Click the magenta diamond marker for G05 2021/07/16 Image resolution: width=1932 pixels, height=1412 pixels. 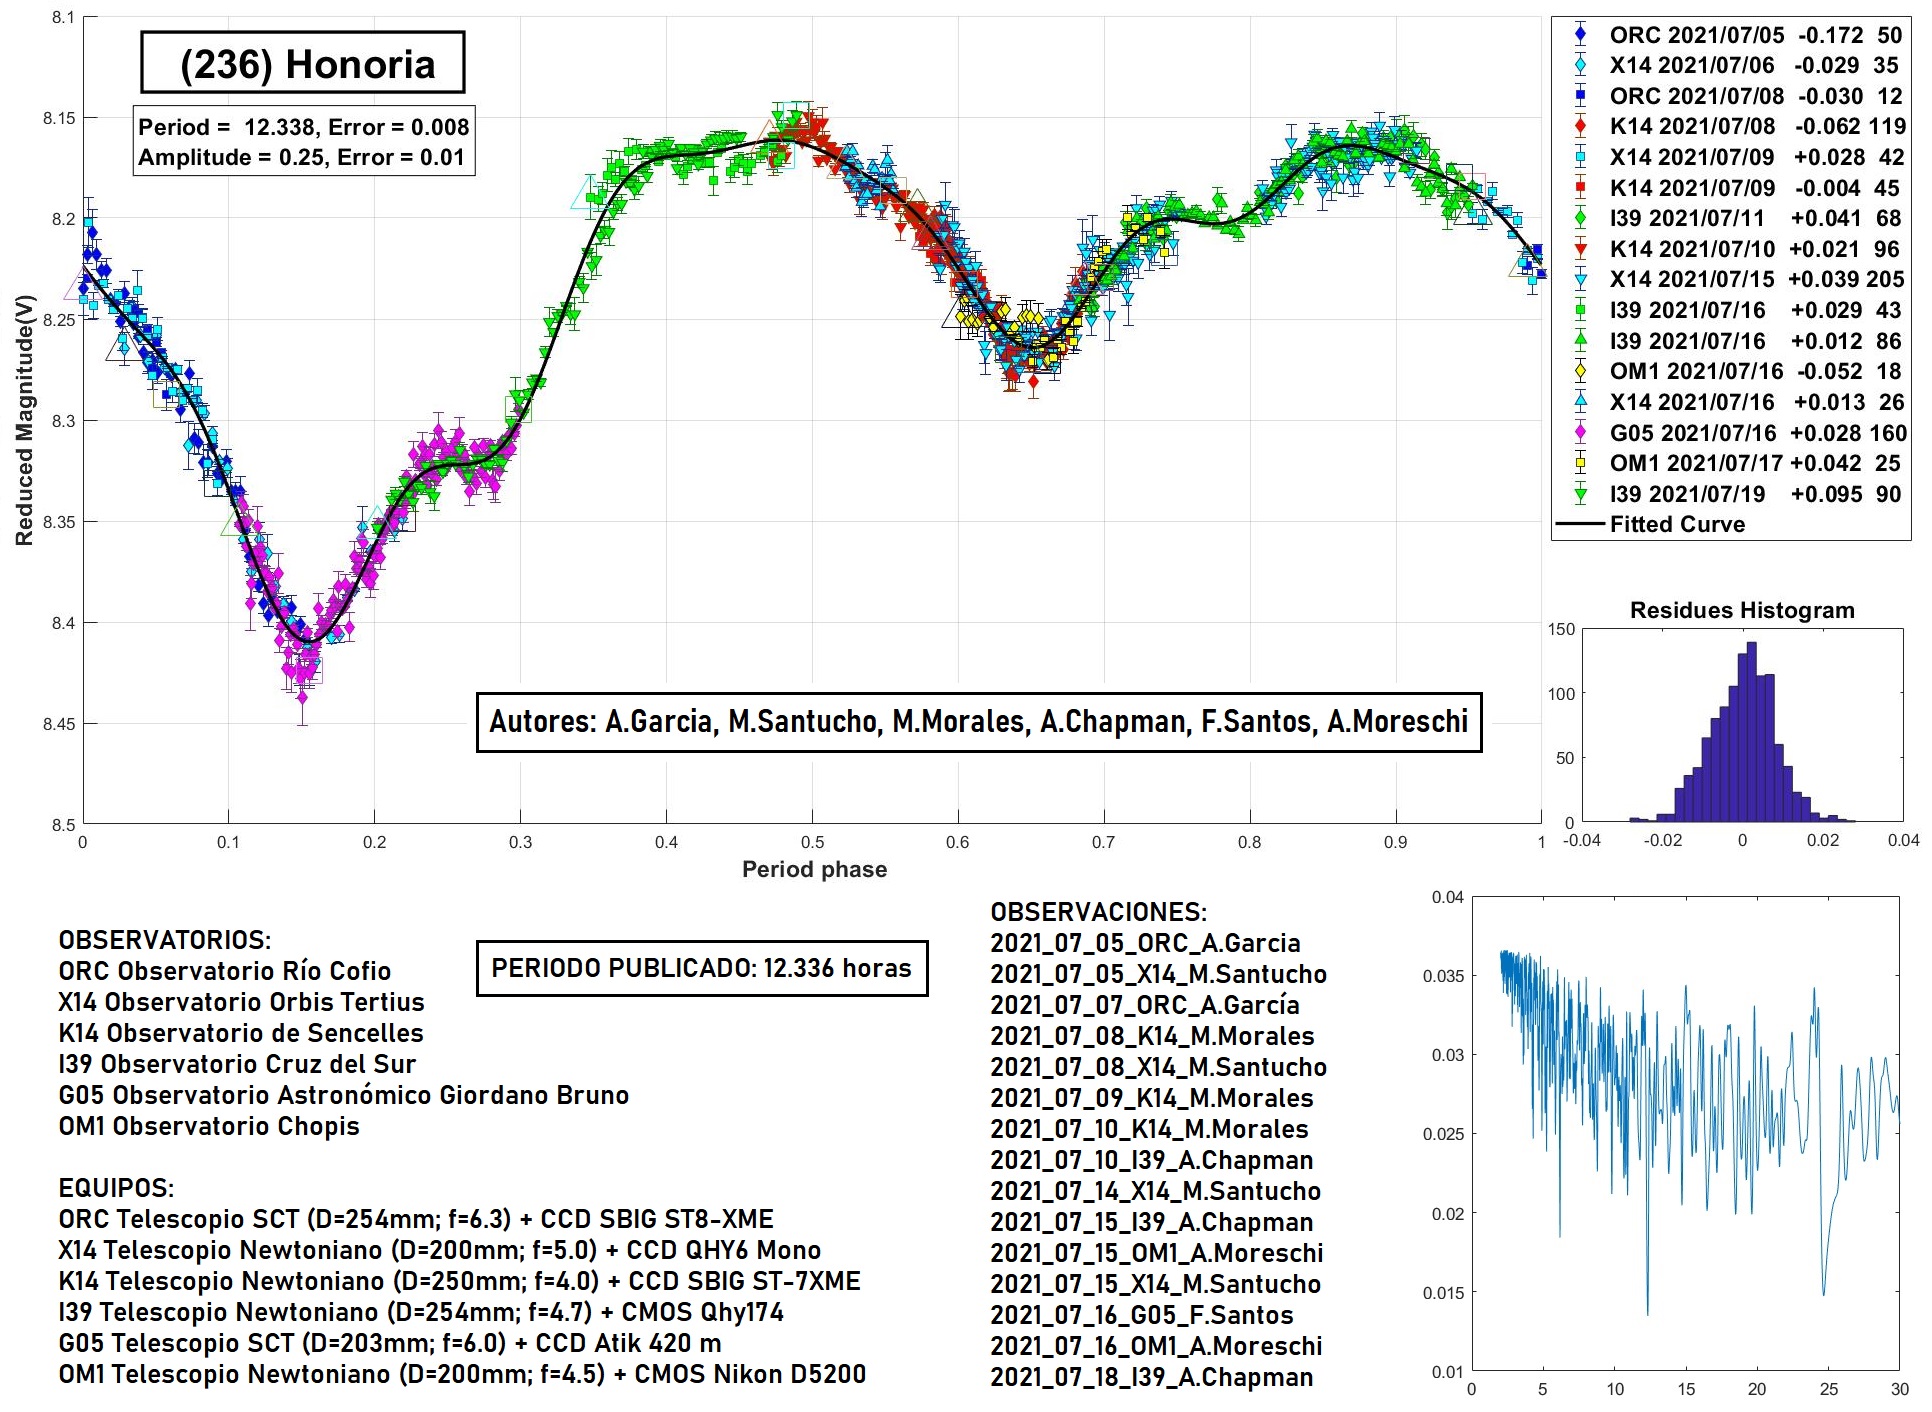(1580, 433)
